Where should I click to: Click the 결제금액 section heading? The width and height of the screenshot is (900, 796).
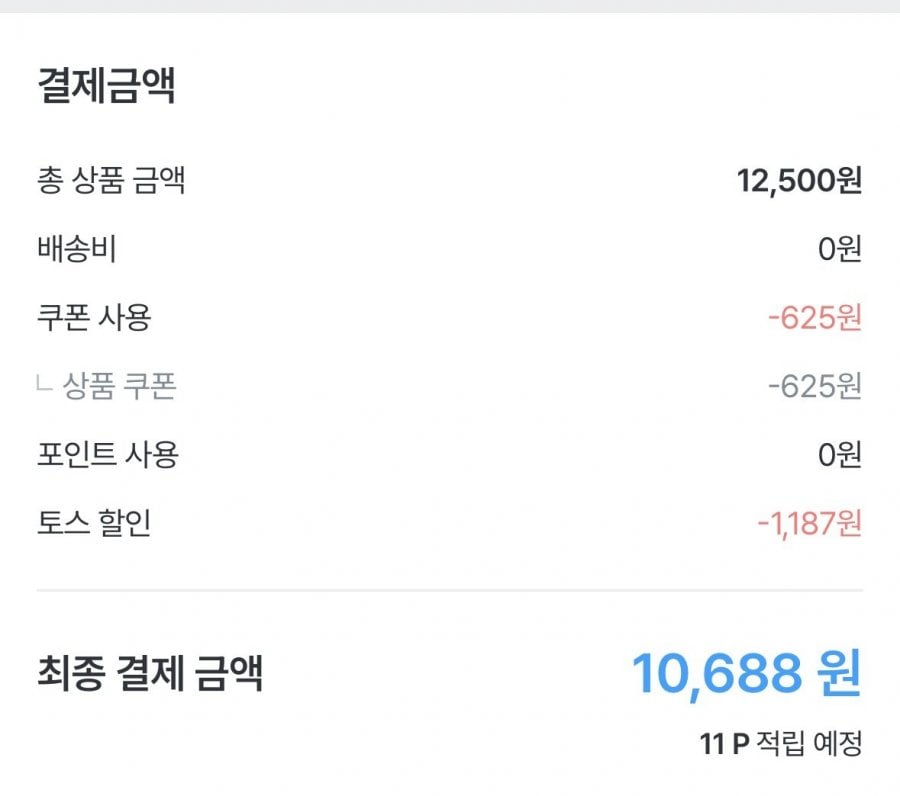[106, 85]
